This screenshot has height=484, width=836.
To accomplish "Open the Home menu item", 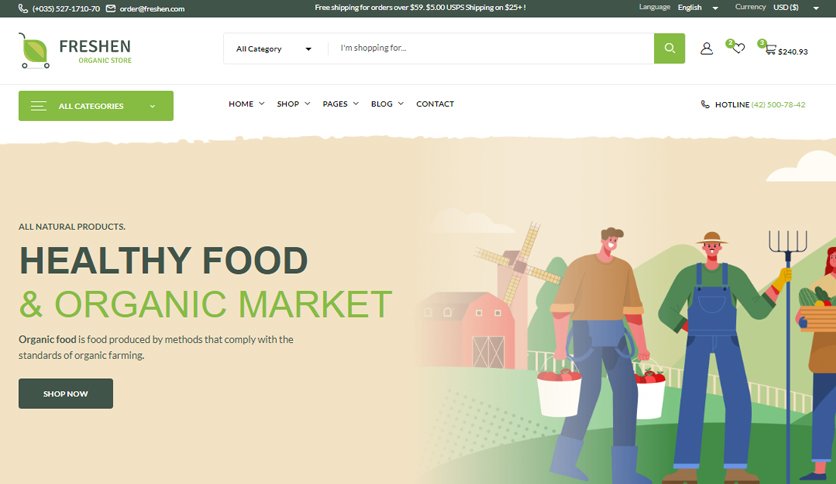I will pos(246,104).
